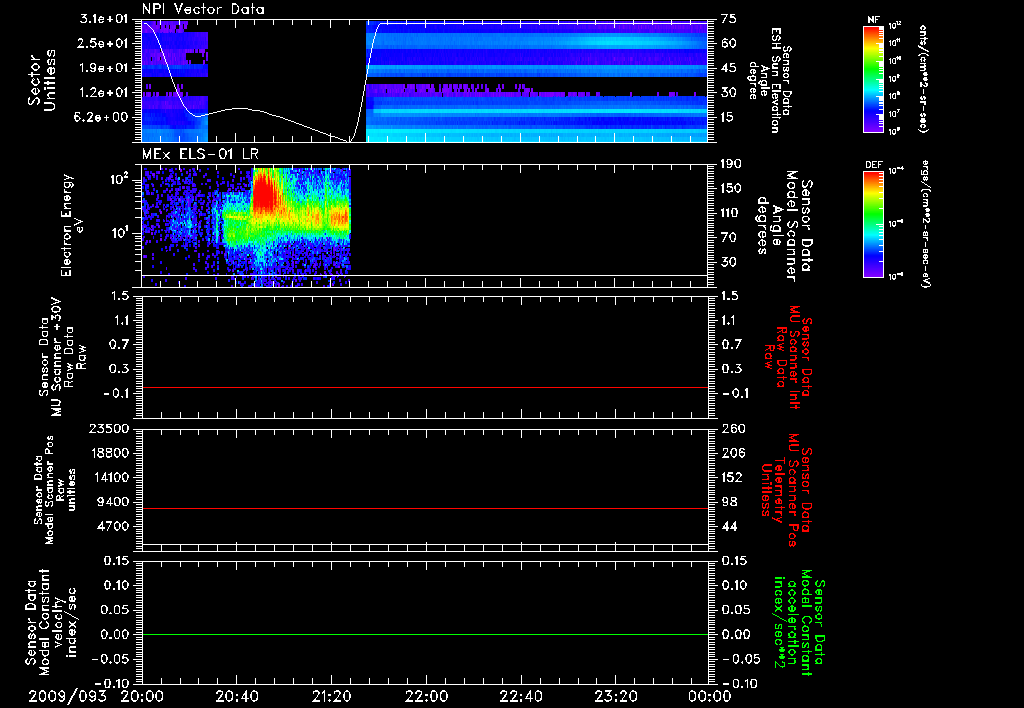The height and width of the screenshot is (708, 1024).
Task: Click the "98" telemetry tick label
Action: [728, 502]
